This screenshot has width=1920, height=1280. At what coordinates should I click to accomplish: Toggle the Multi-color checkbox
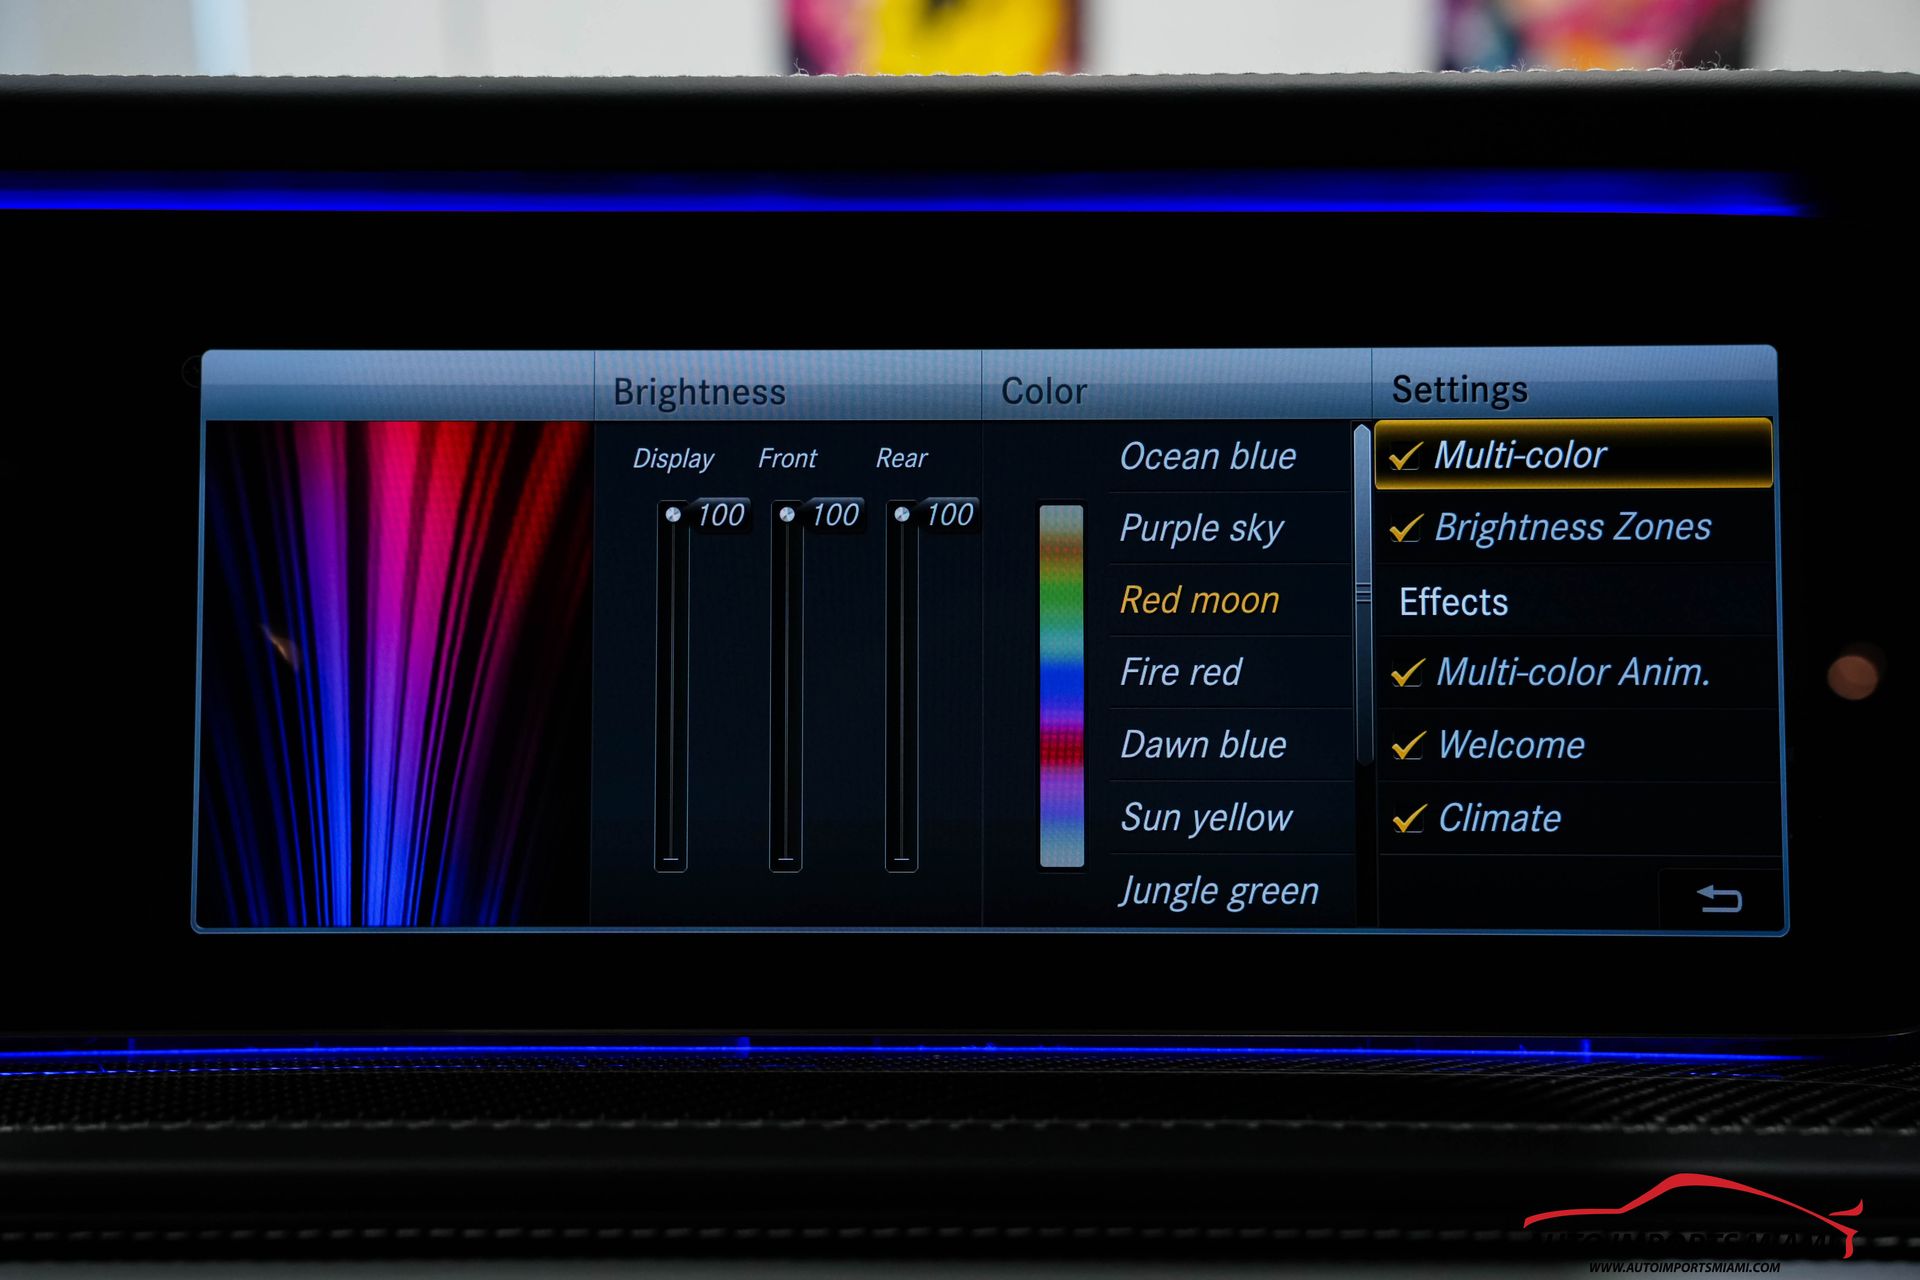coord(1406,456)
